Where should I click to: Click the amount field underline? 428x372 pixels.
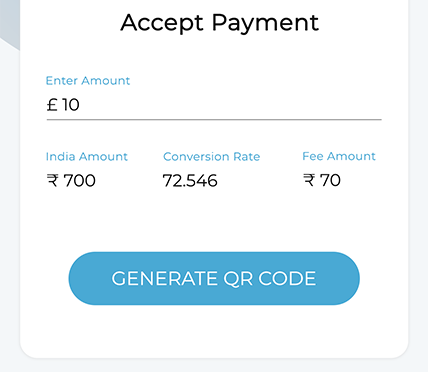pyautogui.click(x=214, y=119)
